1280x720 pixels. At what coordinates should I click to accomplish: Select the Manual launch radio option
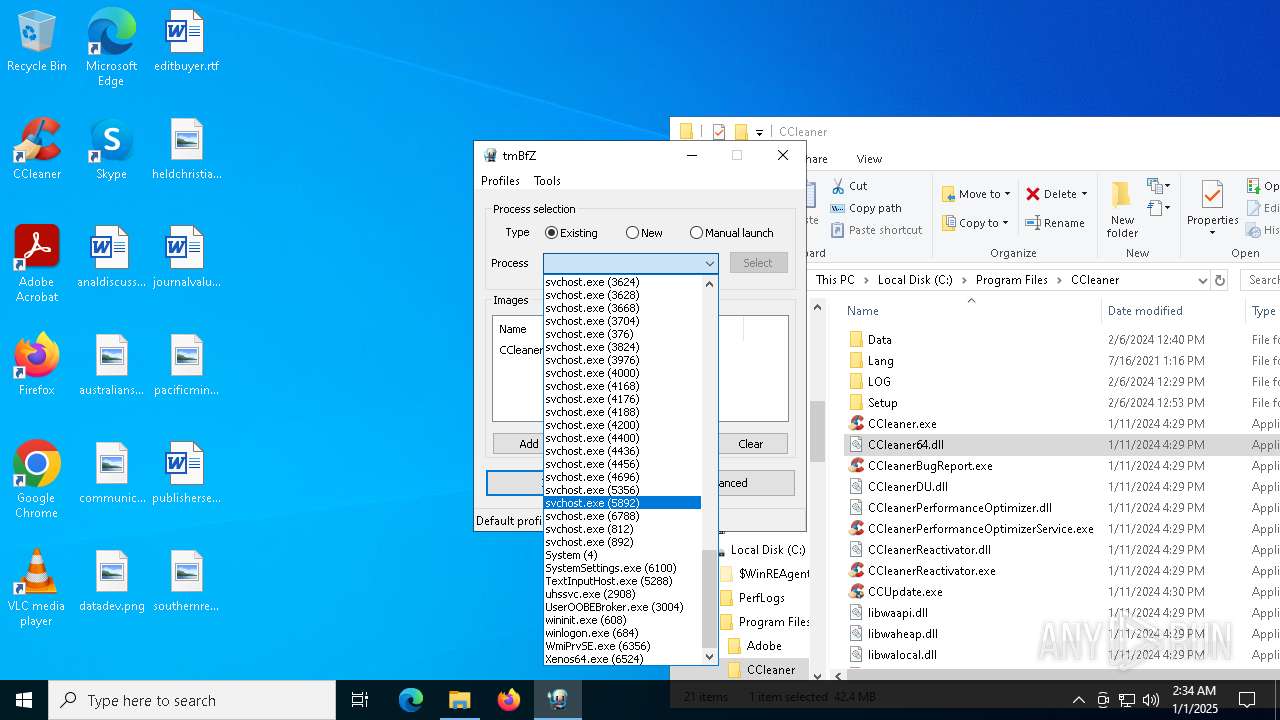tap(731, 233)
